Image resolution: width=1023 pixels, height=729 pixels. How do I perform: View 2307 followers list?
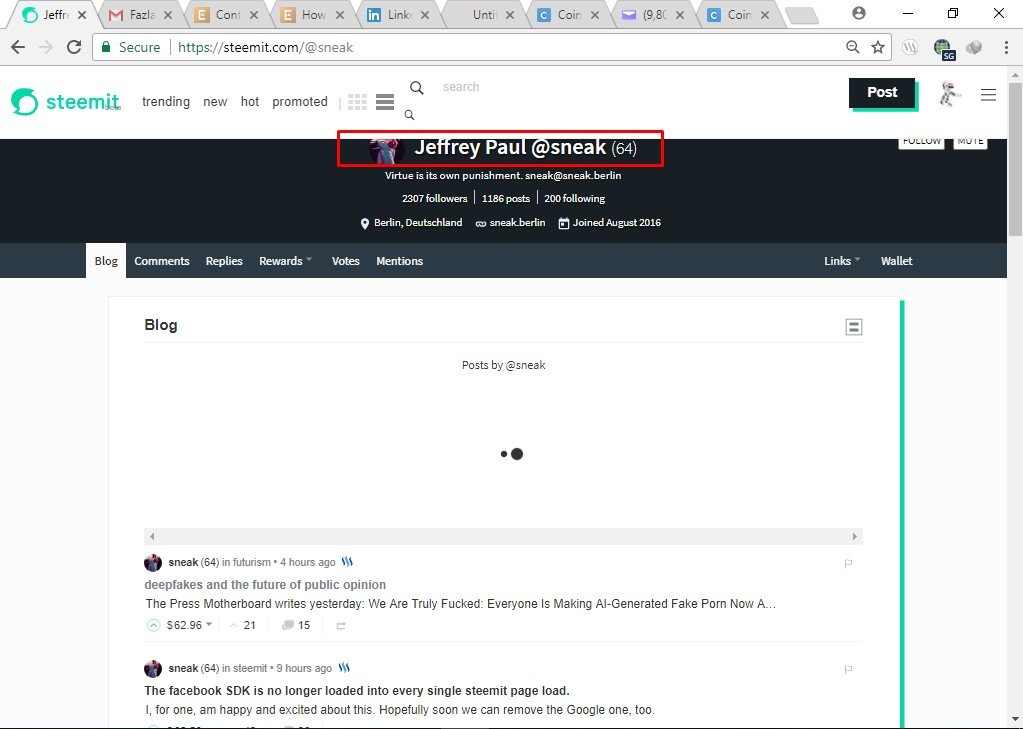click(435, 198)
